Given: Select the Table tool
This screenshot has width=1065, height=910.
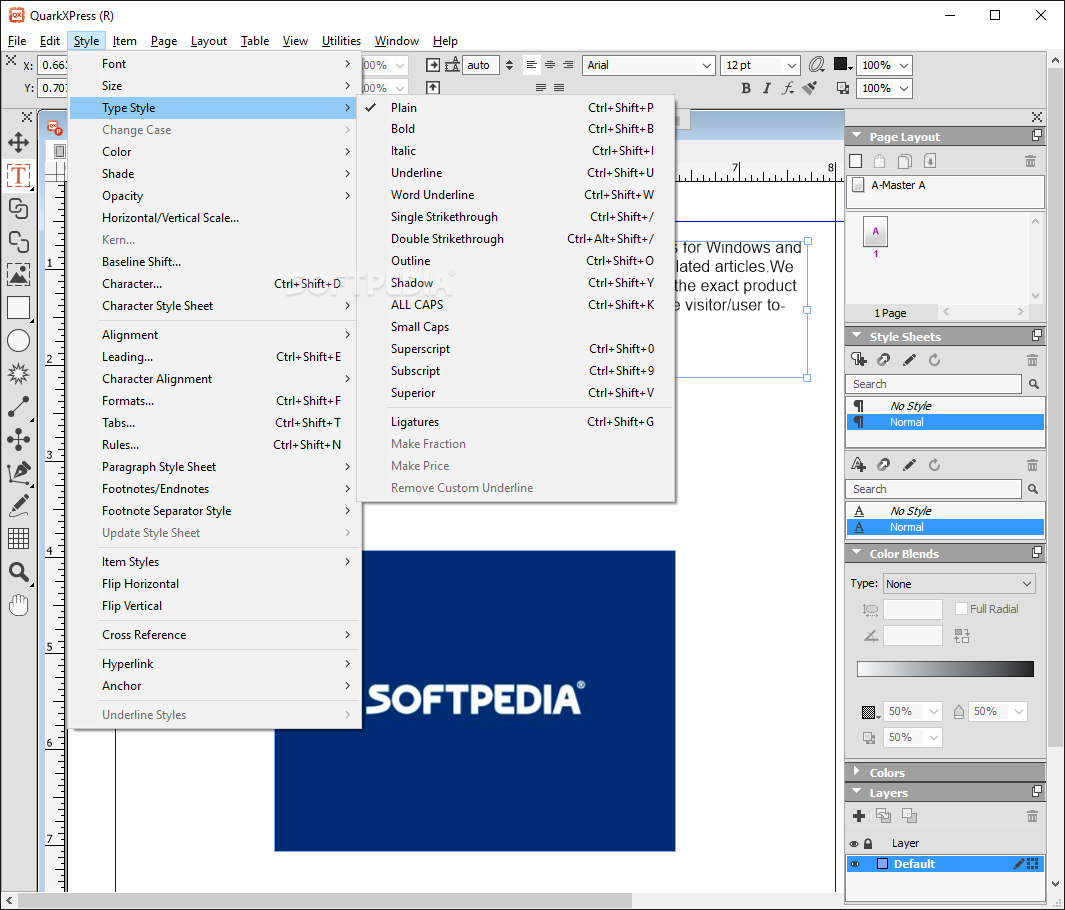Looking at the screenshot, I should point(18,539).
